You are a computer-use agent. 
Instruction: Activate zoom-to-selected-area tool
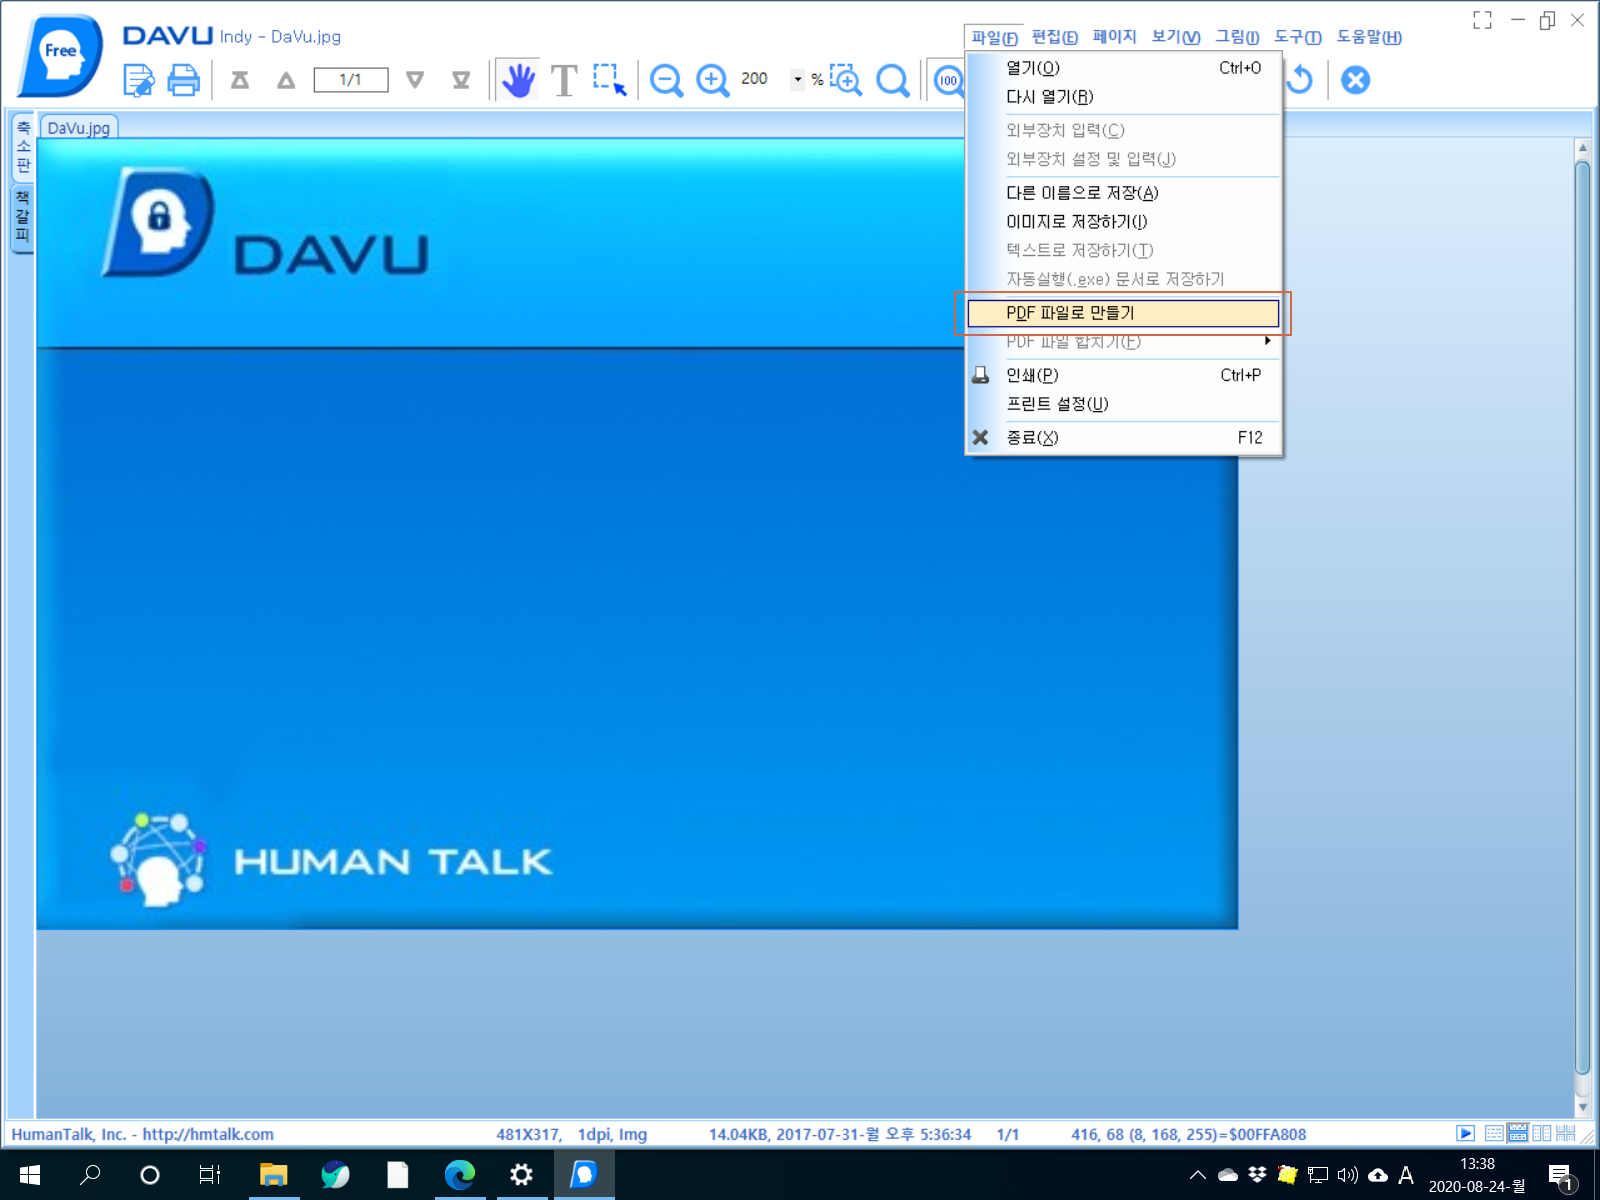[x=846, y=80]
